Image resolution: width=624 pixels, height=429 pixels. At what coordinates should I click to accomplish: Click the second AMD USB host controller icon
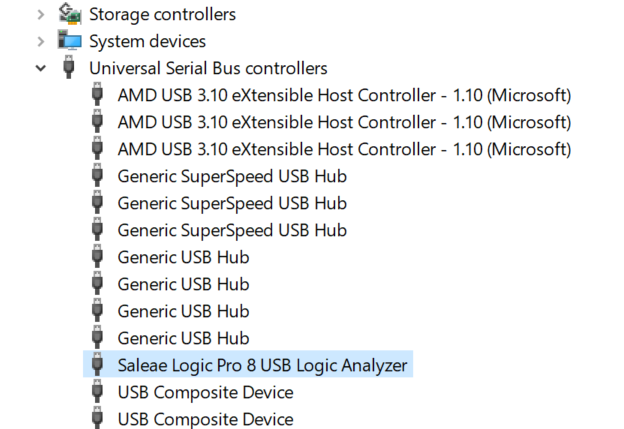pos(97,123)
